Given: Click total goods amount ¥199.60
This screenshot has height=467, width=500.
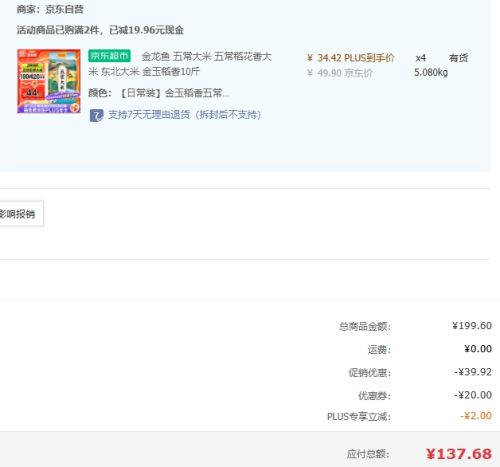Looking at the screenshot, I should pos(472,326).
